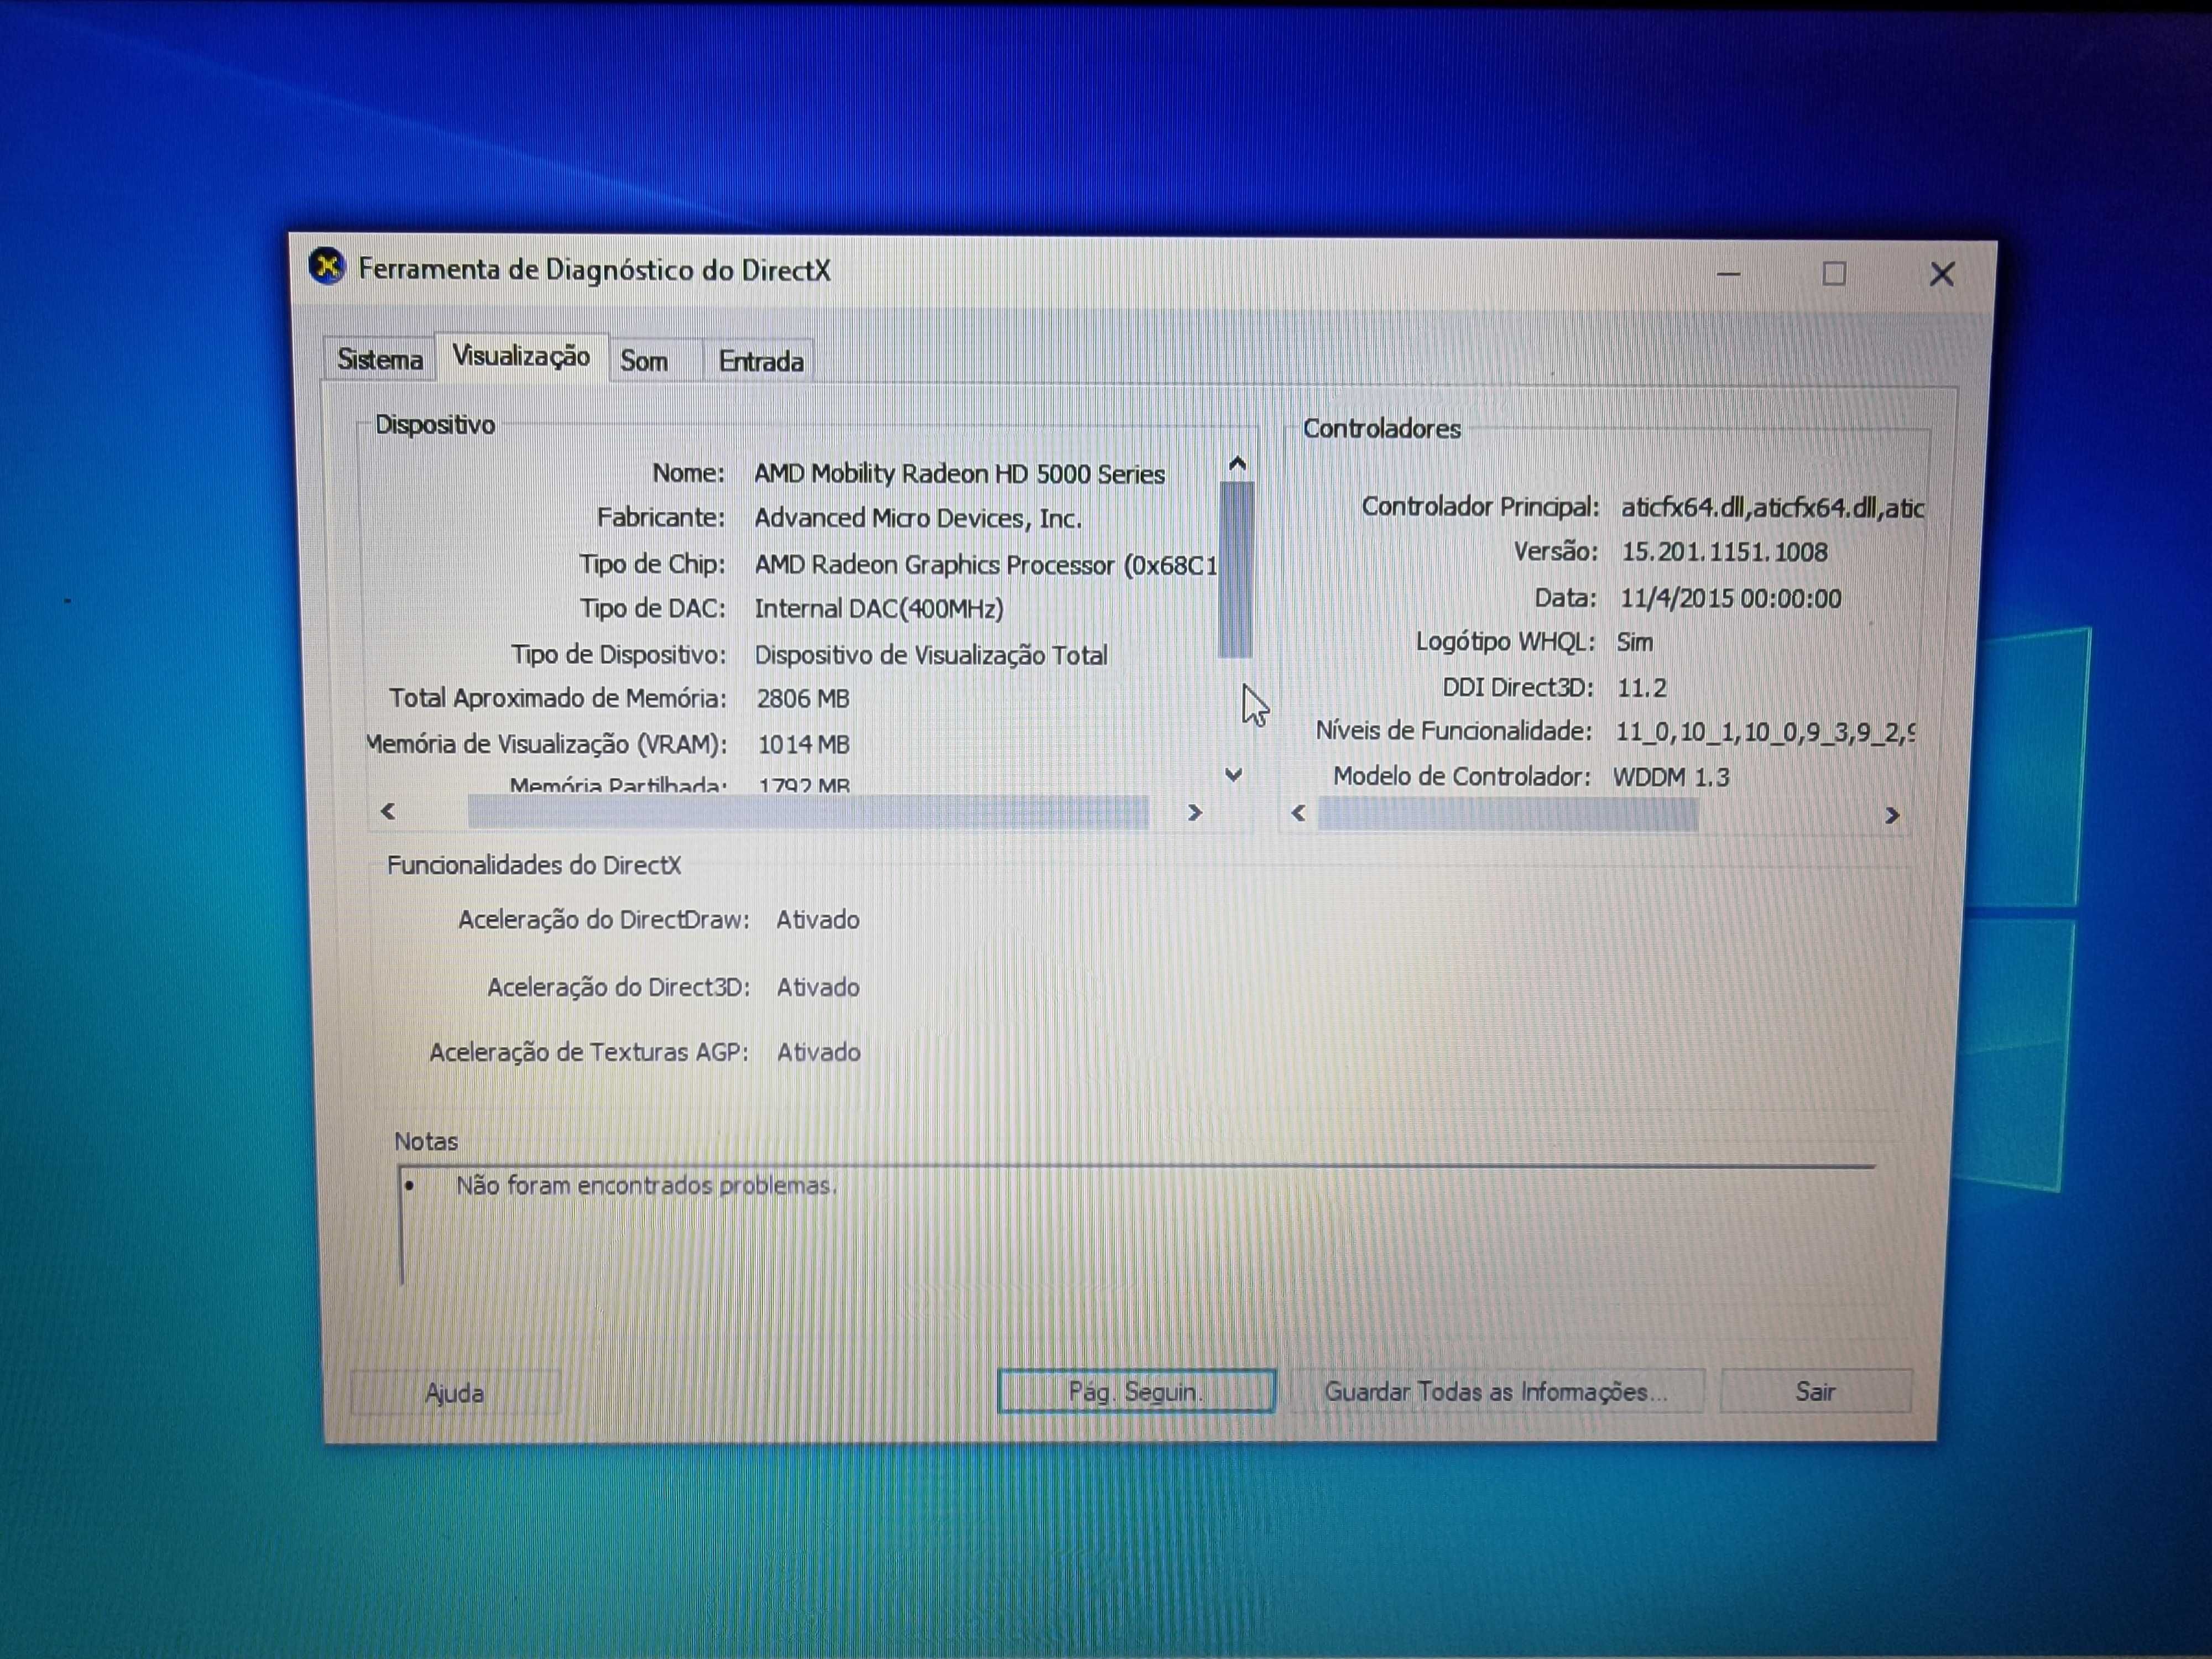Screen dimensions: 2212x1659
Task: Click the 'Fabricante:' label
Action: click(x=661, y=517)
